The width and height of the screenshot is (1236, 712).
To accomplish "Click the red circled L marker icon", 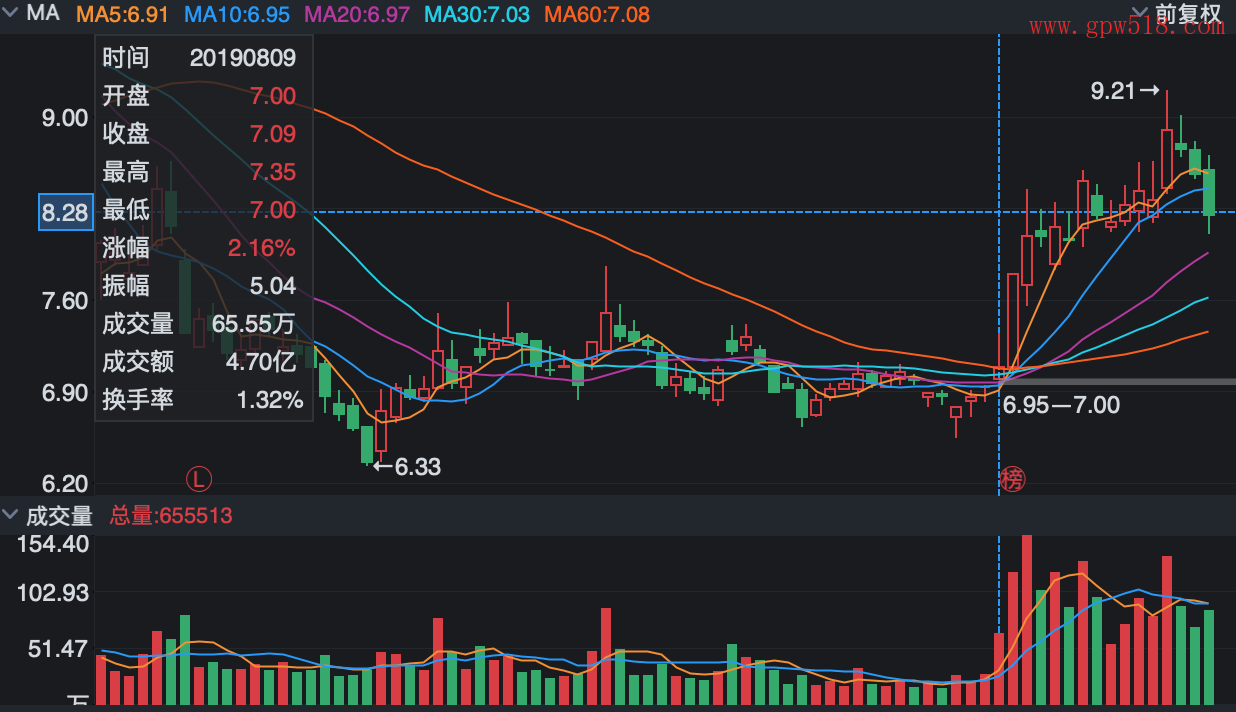I will pyautogui.click(x=200, y=479).
